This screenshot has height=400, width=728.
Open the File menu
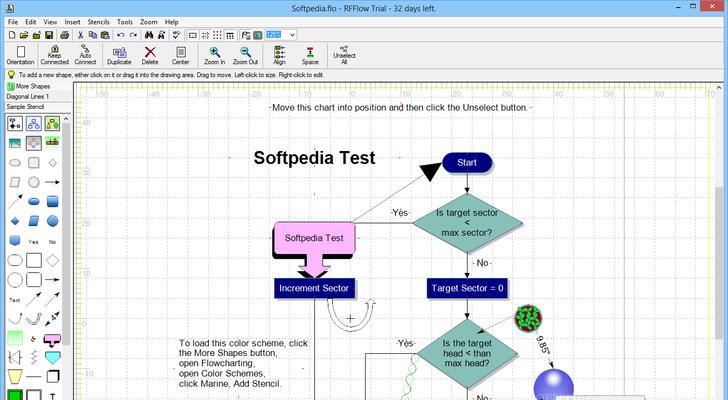pos(13,22)
